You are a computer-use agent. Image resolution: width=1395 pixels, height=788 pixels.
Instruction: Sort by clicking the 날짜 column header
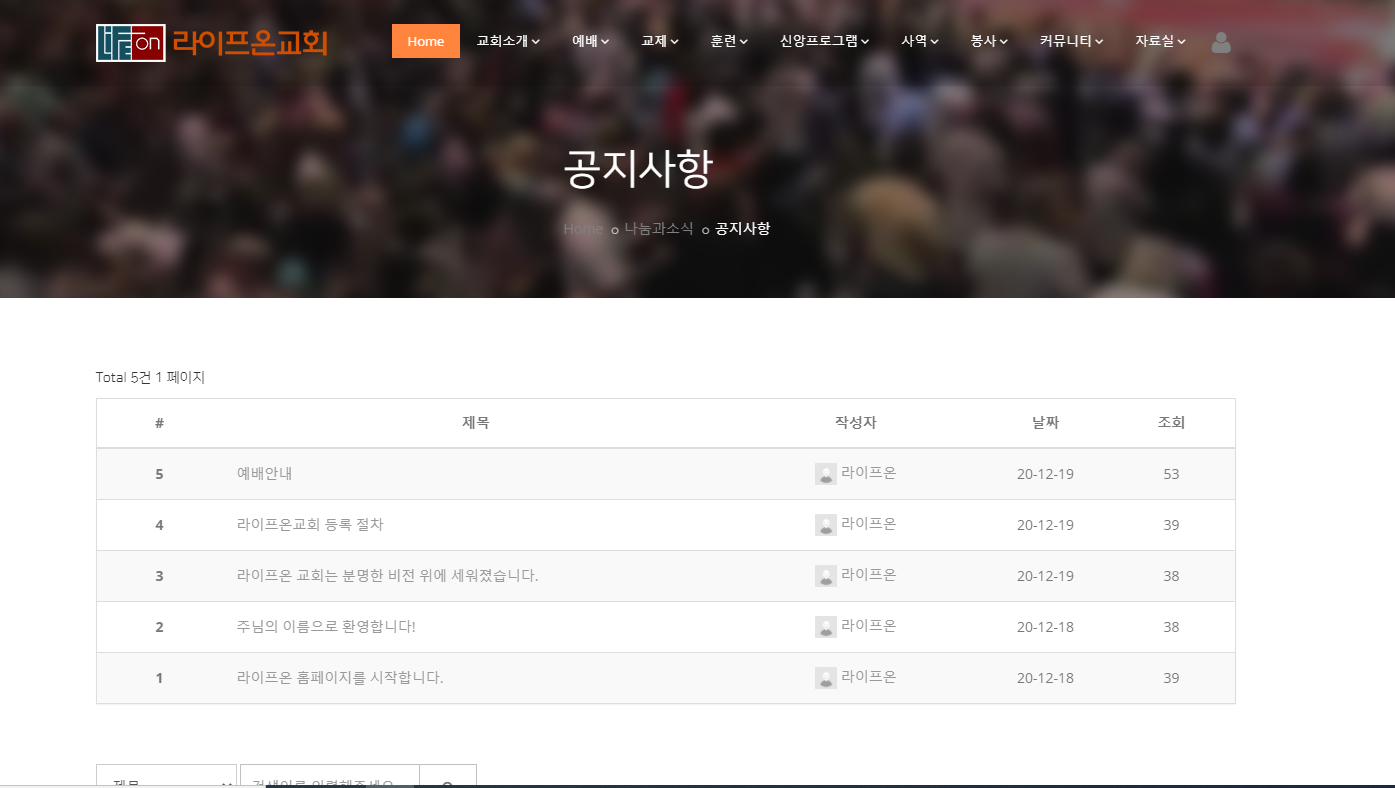1045,422
